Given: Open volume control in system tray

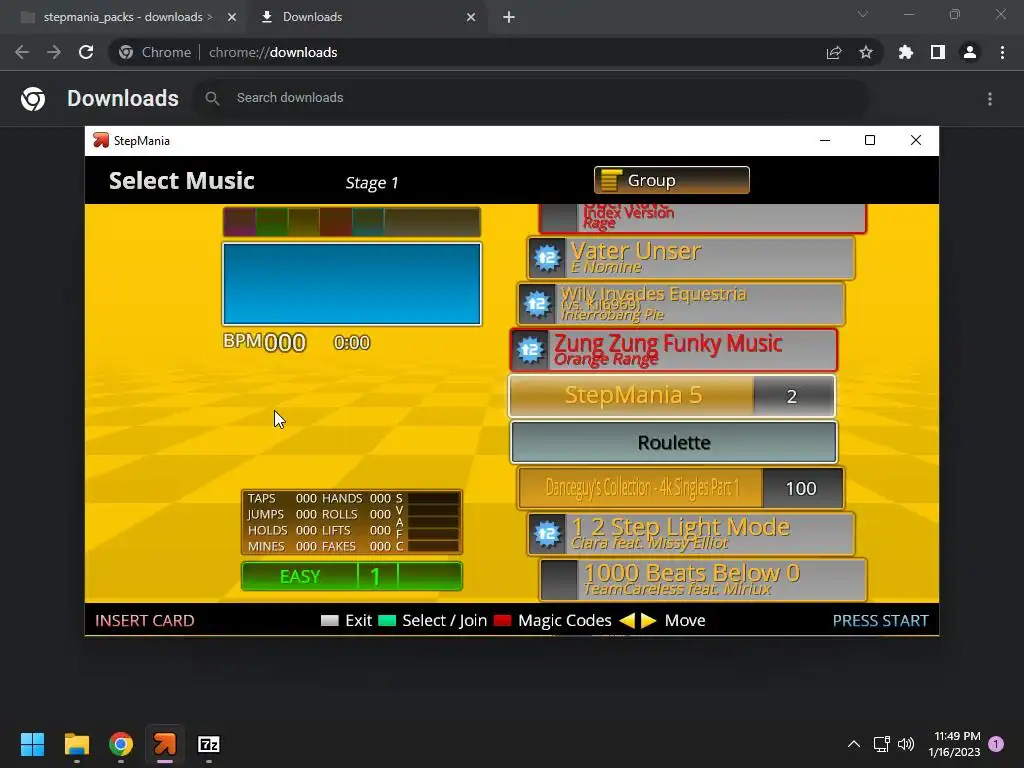Looking at the screenshot, I should click(906, 744).
